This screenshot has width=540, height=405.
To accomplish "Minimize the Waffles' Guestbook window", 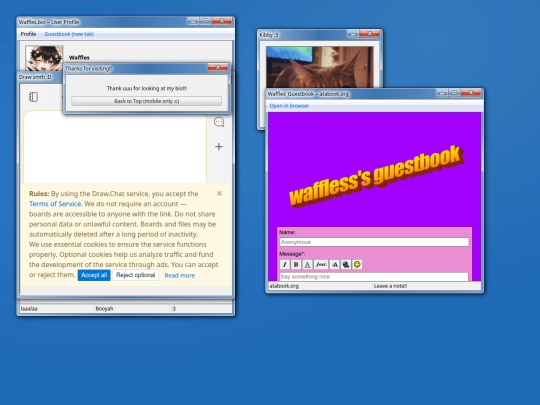I will coord(442,93).
